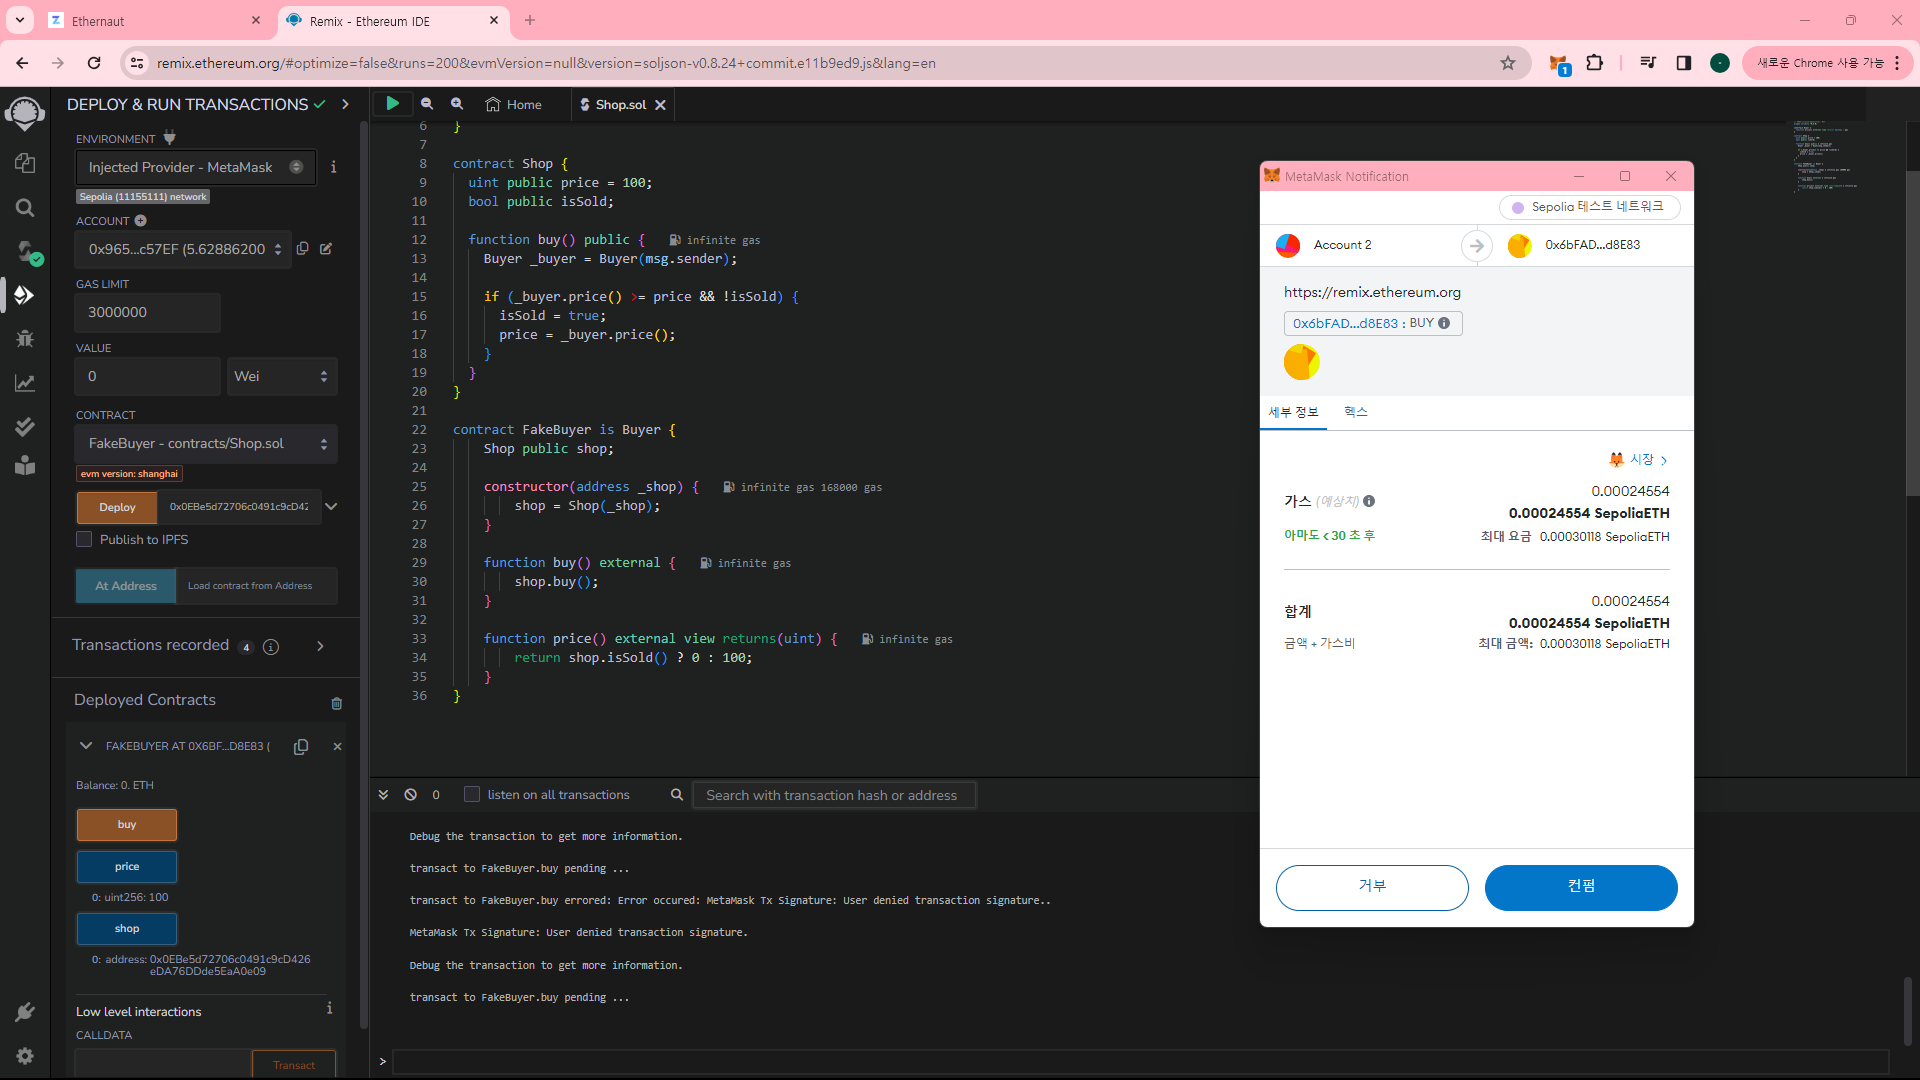Open the File Search sidebar icon
1920x1080 pixels.
click(25, 207)
